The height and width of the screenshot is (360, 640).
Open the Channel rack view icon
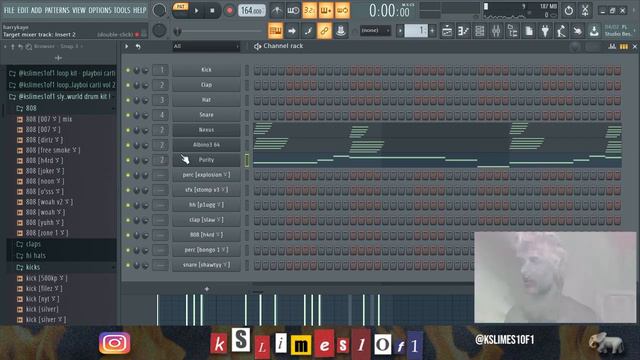pos(480,31)
